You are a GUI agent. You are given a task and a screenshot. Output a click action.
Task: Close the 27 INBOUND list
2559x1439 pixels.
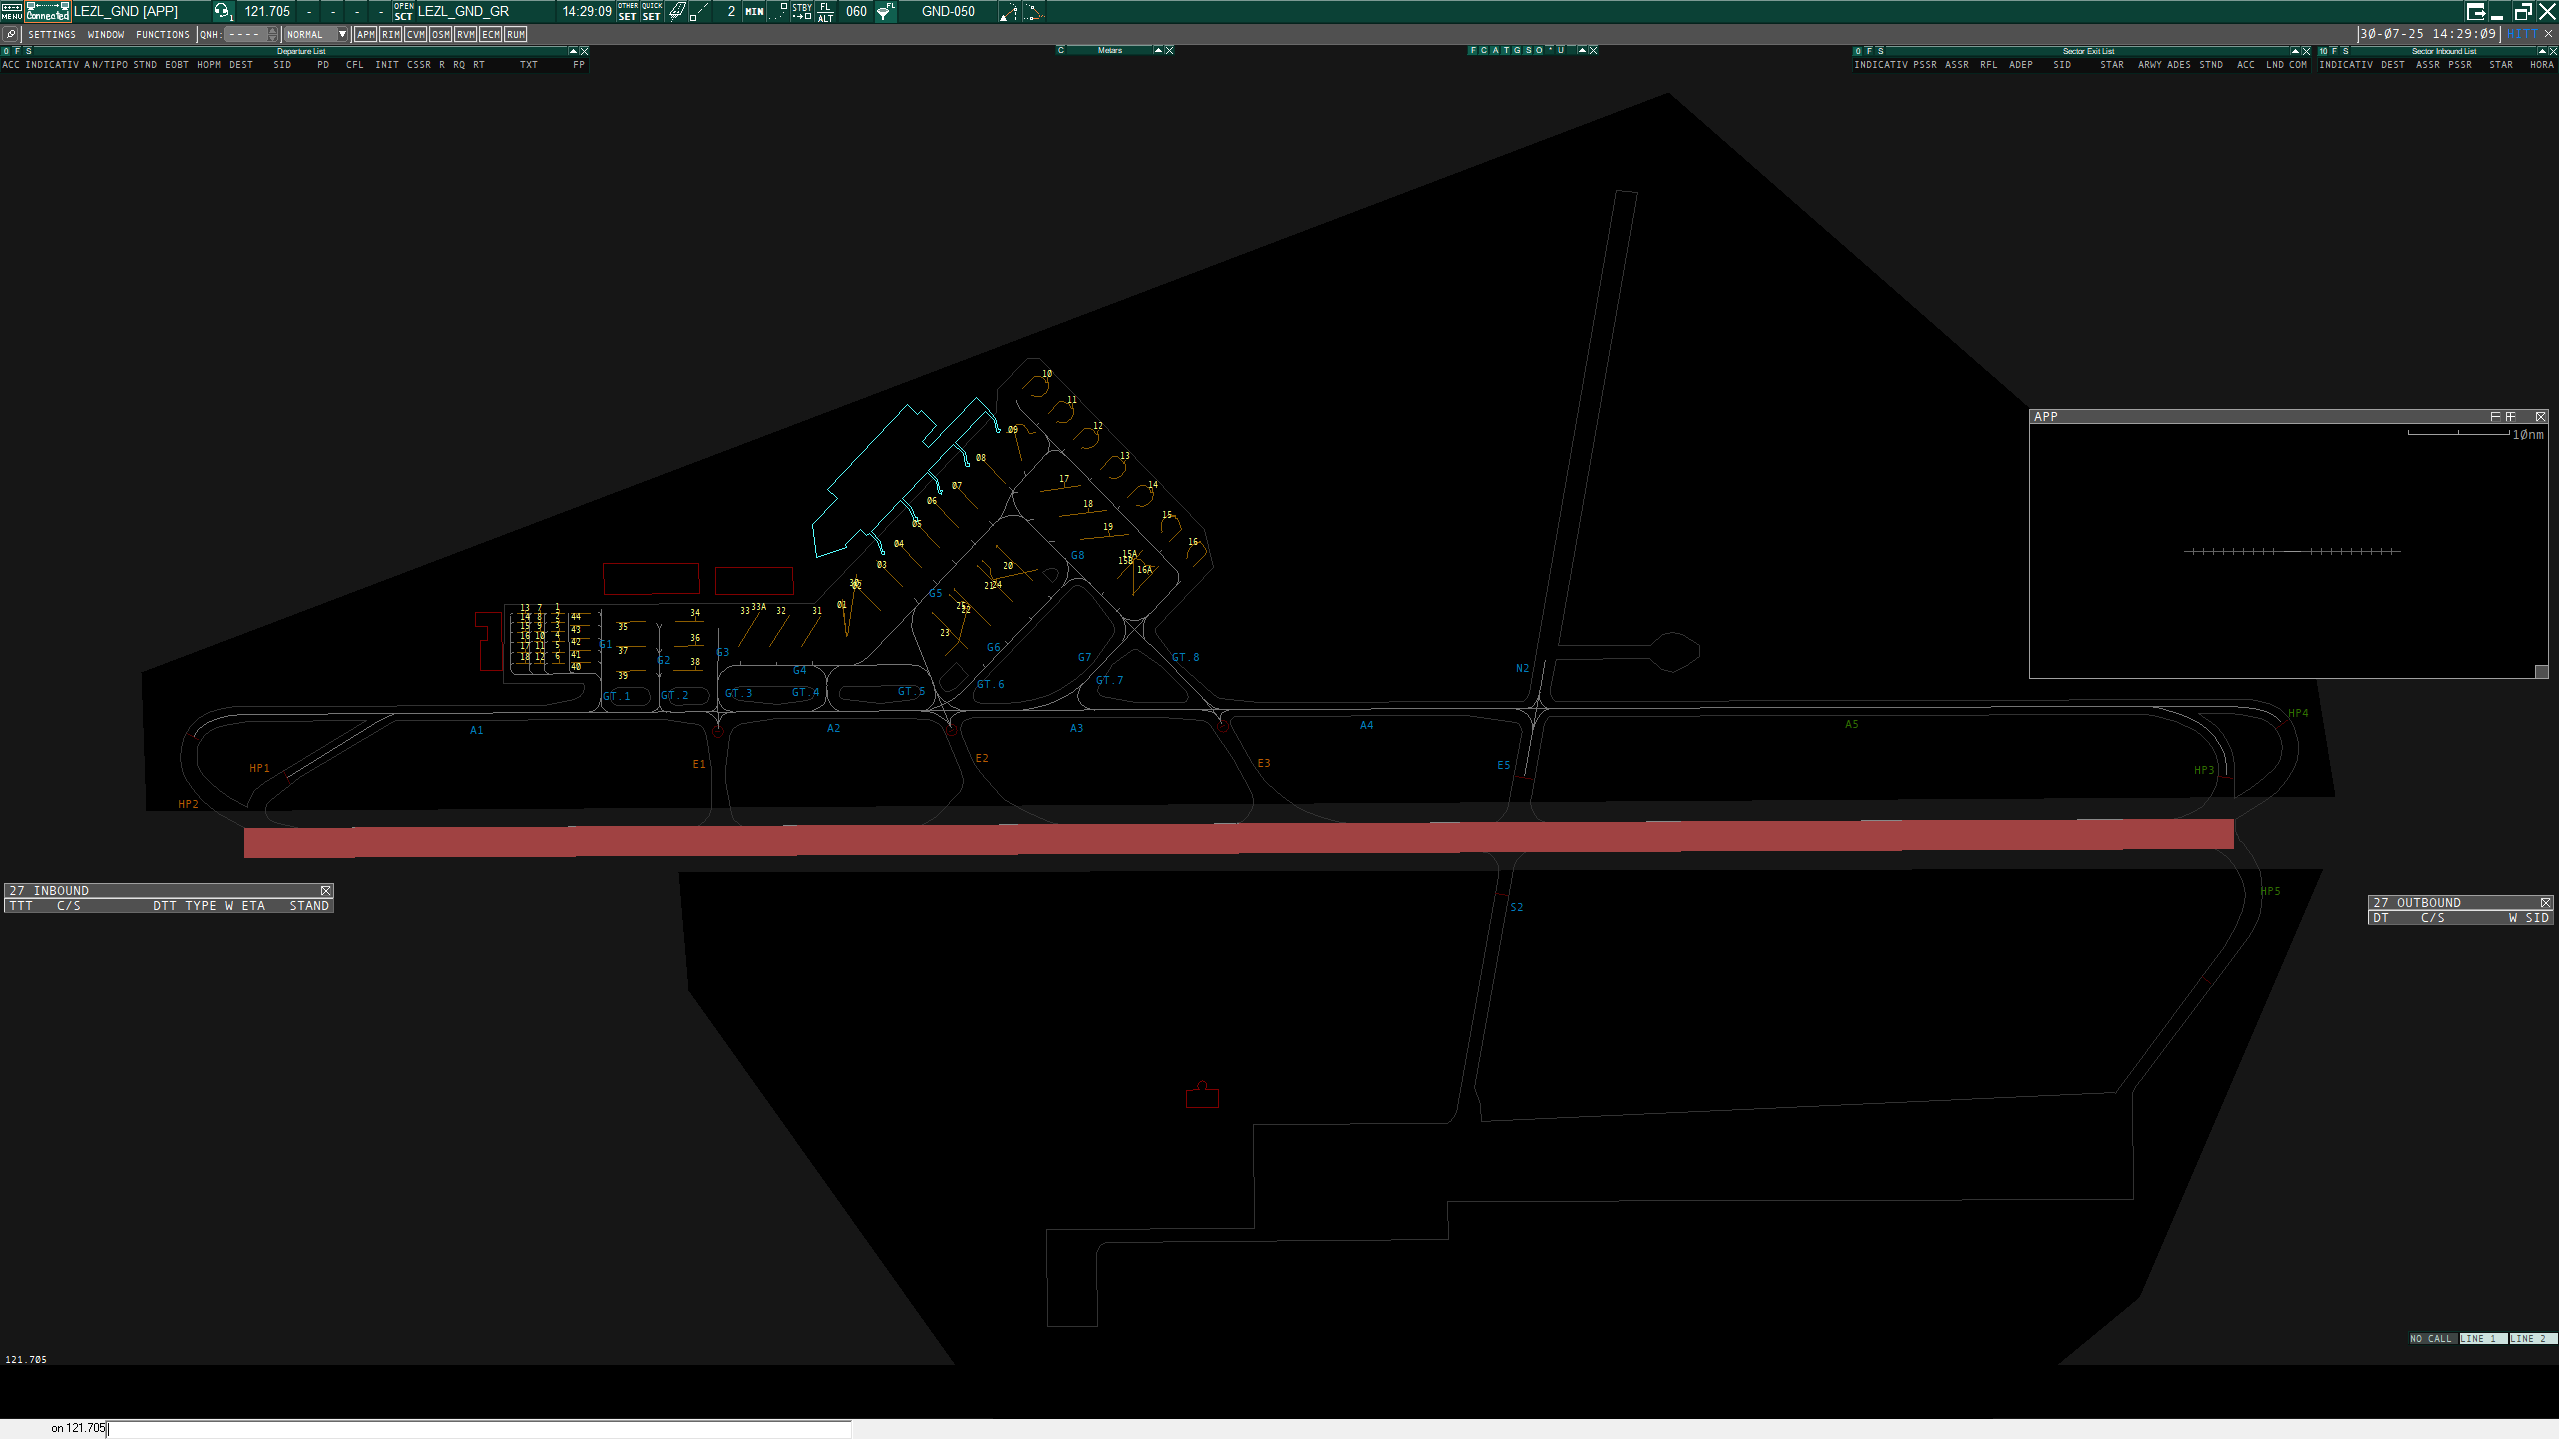click(326, 890)
